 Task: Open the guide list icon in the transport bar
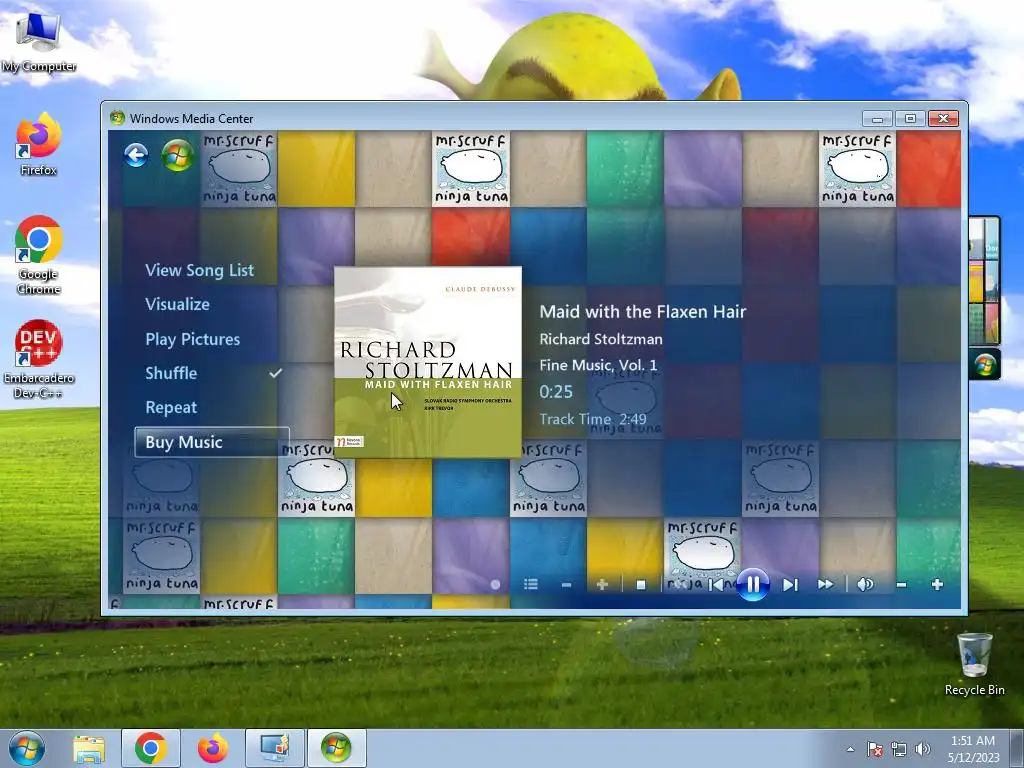pos(531,584)
